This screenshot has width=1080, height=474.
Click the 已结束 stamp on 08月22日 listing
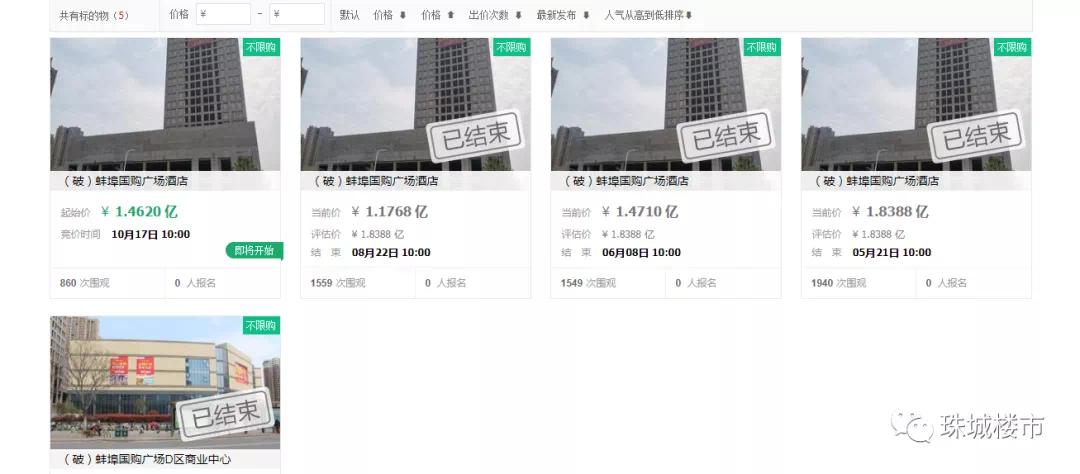[x=477, y=134]
